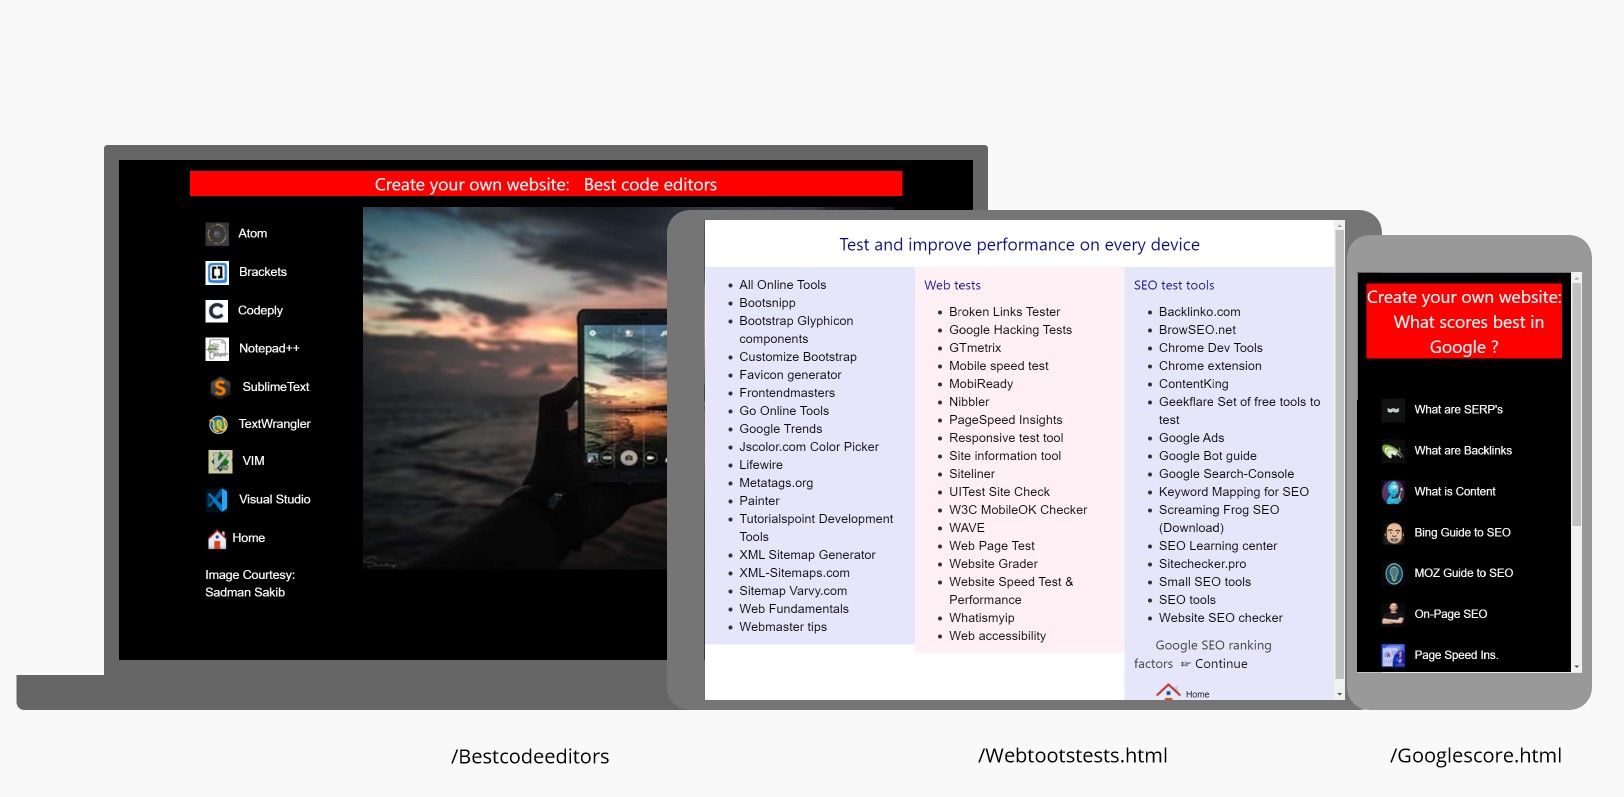The image size is (1624, 797).
Task: Click the icon beside What are Backlinks
Action: [x=1393, y=451]
